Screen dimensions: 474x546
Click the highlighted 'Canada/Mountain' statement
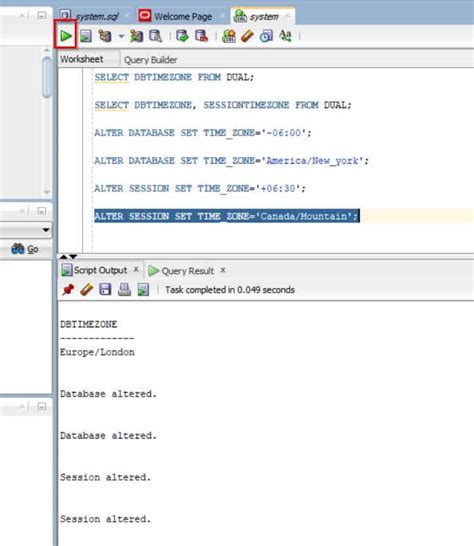(x=227, y=216)
